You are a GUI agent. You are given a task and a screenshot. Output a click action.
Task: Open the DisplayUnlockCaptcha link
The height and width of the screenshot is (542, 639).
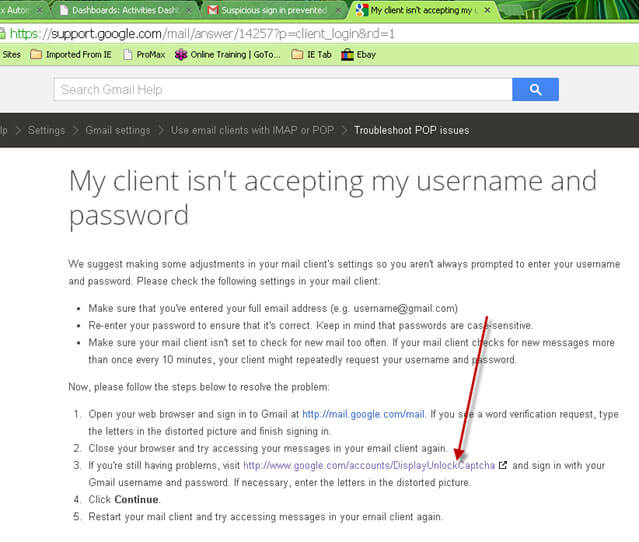[x=369, y=465]
